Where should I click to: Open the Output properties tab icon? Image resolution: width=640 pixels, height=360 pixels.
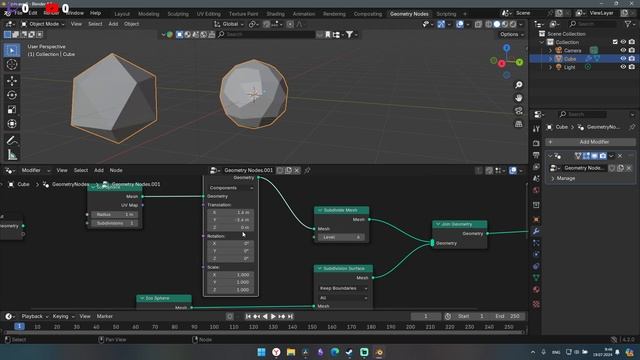click(x=536, y=155)
